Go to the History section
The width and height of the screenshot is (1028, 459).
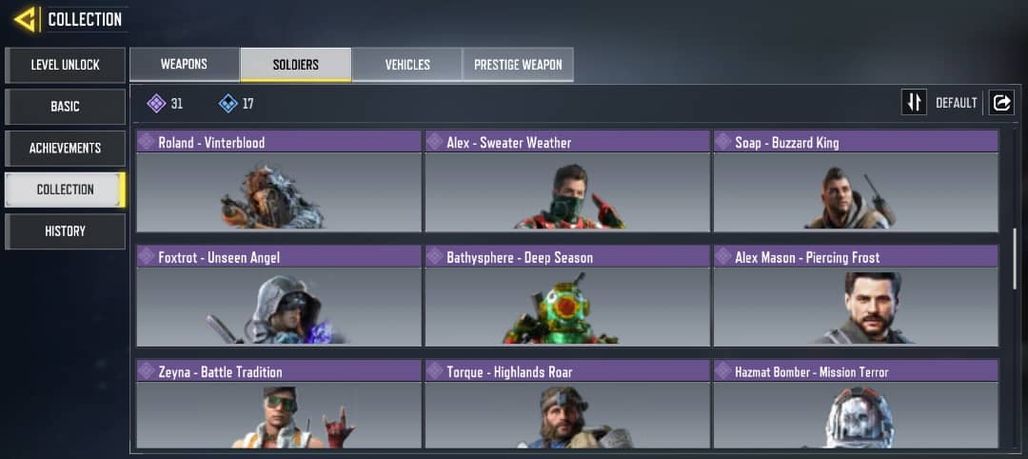pos(65,231)
